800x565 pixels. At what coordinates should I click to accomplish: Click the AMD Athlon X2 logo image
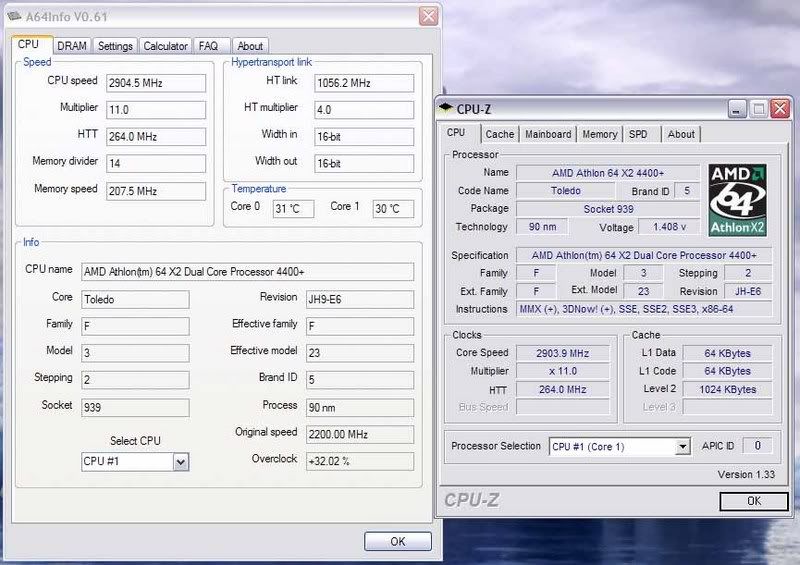(x=737, y=200)
